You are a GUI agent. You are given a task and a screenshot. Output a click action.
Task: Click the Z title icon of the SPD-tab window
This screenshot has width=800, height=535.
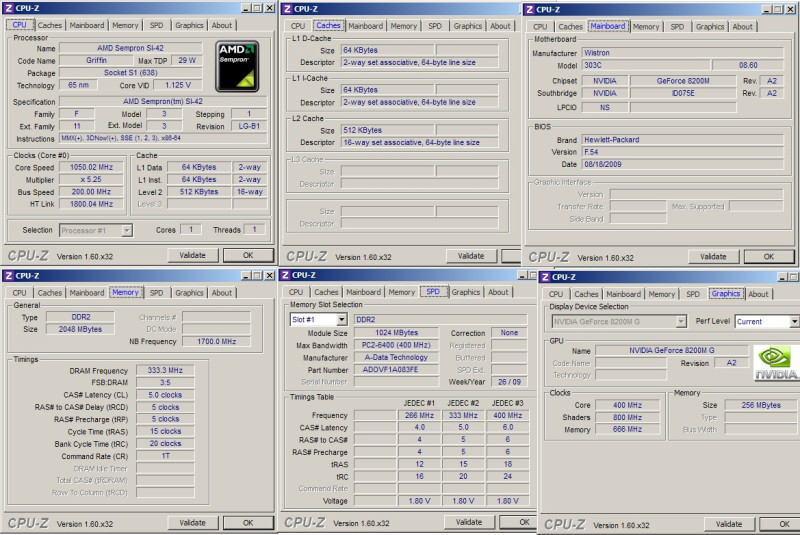coord(285,275)
